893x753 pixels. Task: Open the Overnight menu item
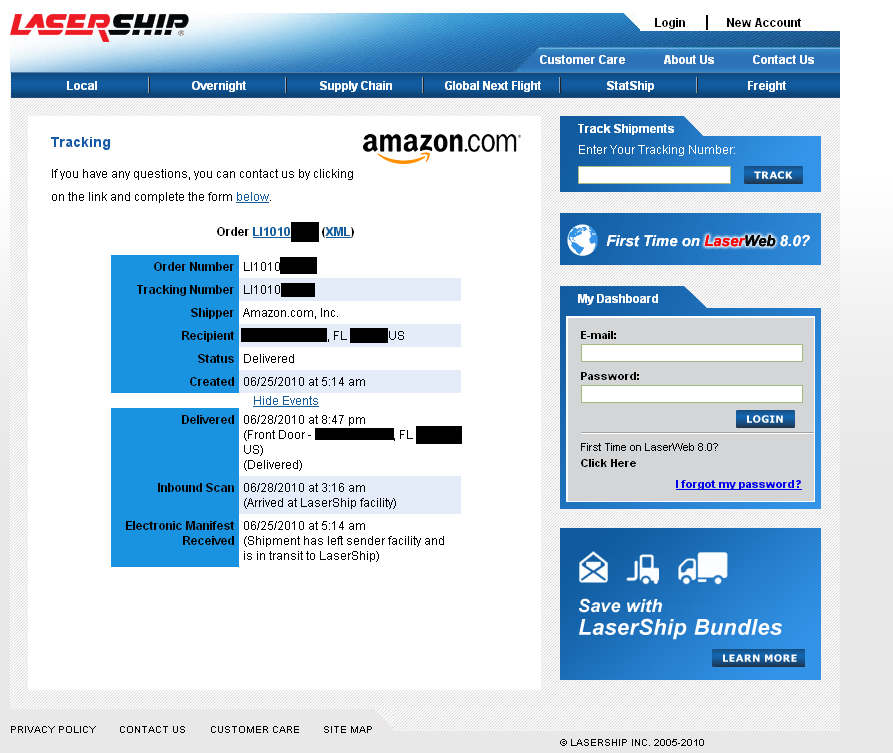tap(218, 86)
